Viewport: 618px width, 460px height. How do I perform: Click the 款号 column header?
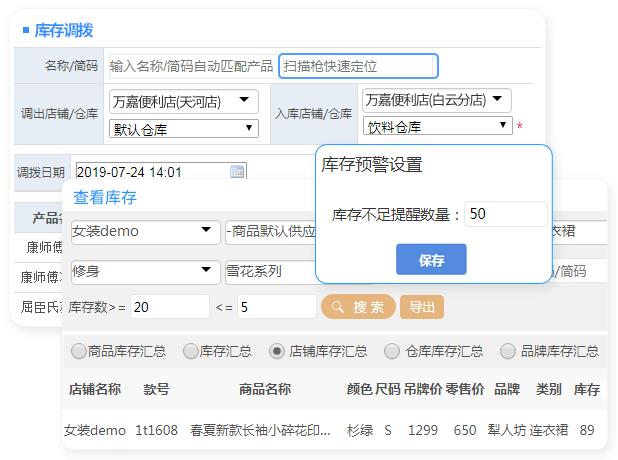[156, 389]
